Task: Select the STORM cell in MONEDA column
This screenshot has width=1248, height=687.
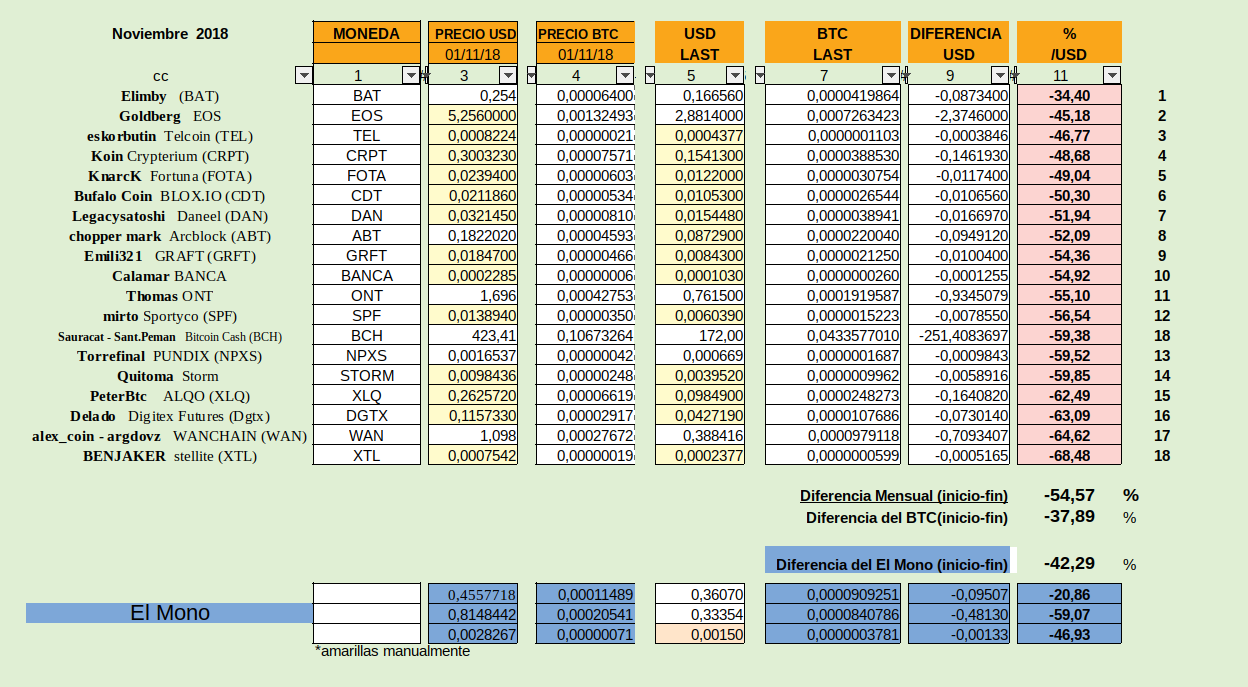Action: (367, 375)
